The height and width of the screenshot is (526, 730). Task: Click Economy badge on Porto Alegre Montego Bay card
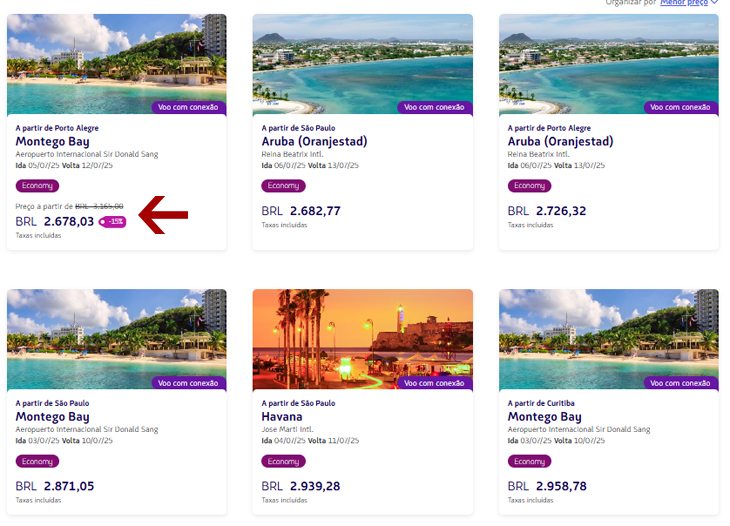(37, 186)
